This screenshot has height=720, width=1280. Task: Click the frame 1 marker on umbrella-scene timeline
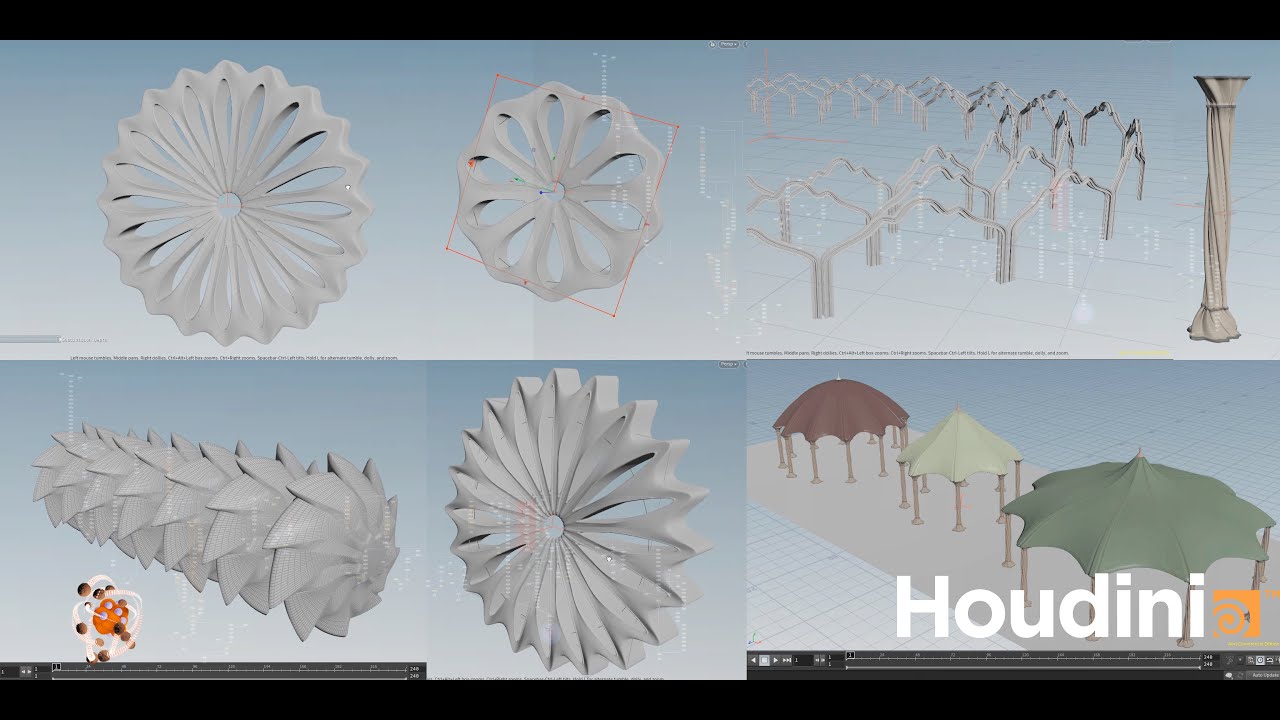pos(851,655)
